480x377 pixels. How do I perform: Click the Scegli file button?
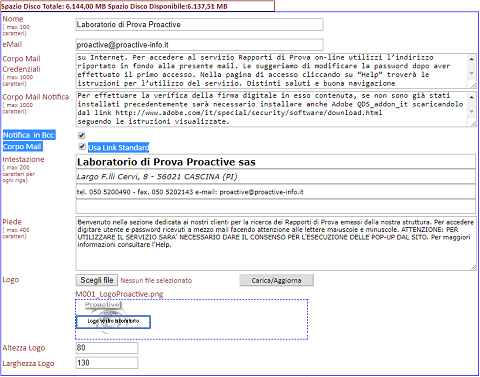97,280
